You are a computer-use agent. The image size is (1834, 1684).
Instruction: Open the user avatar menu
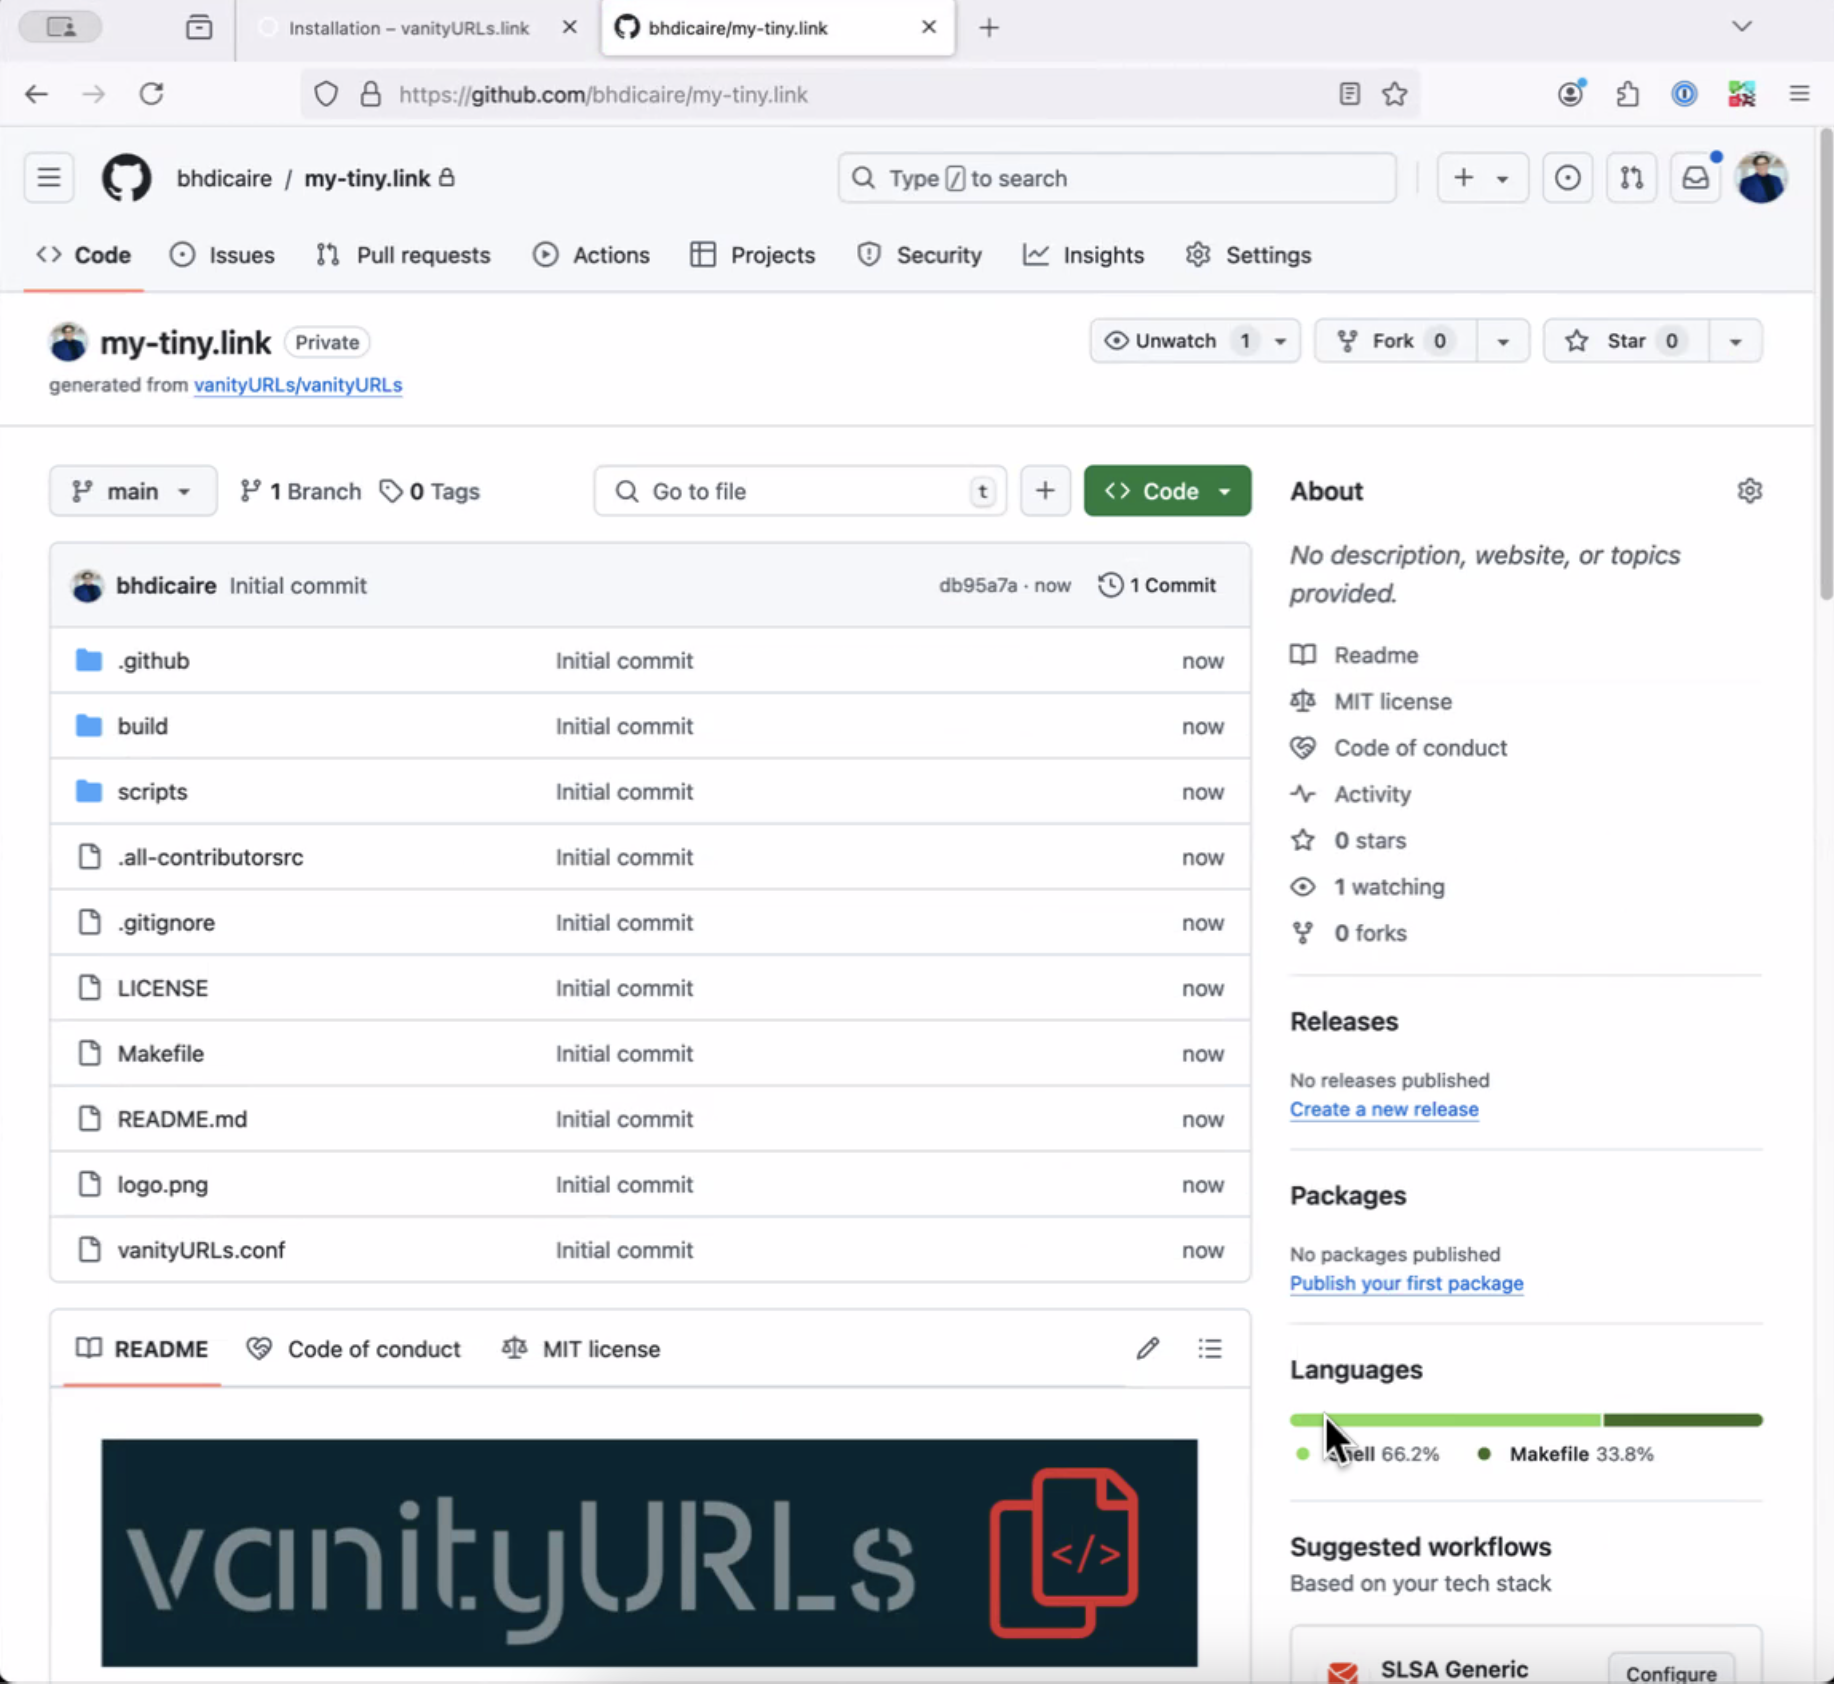pos(1762,178)
